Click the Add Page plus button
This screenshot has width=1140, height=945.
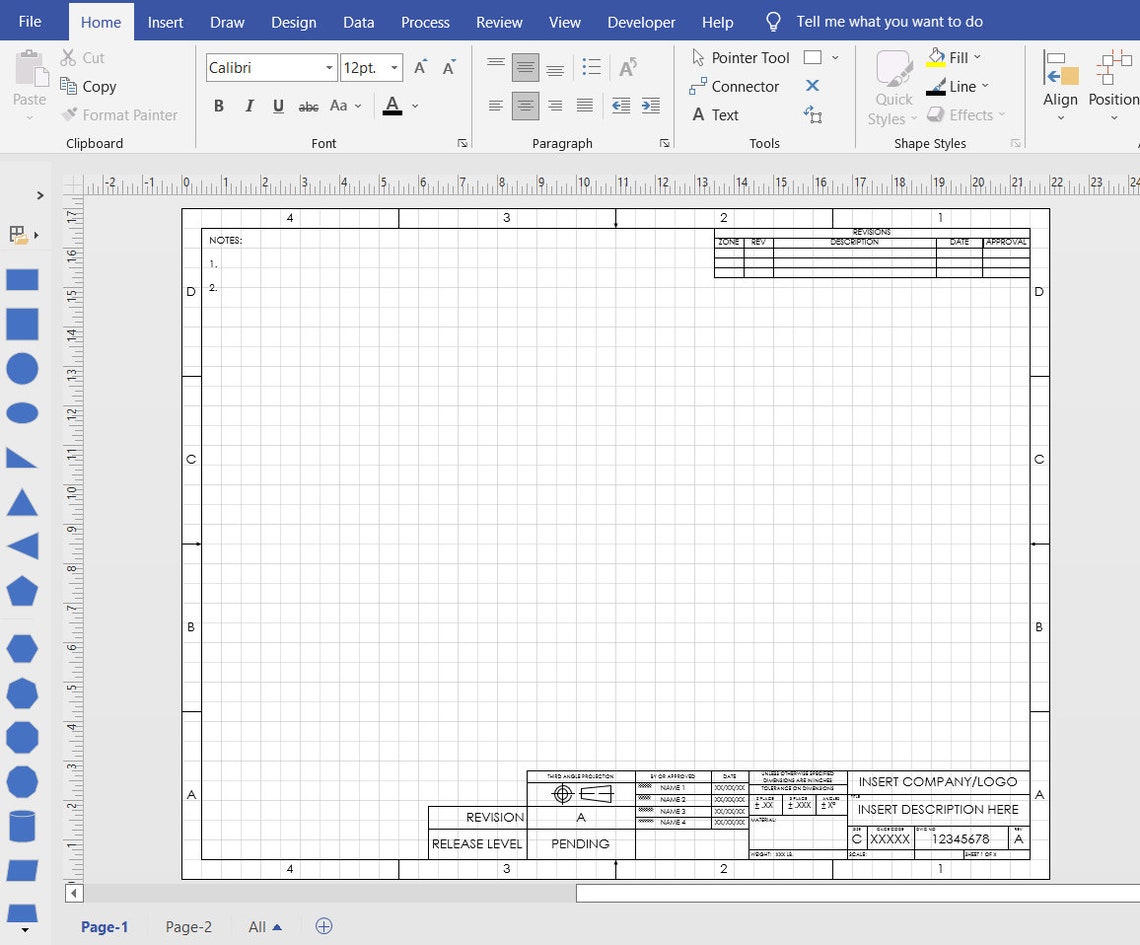click(323, 927)
